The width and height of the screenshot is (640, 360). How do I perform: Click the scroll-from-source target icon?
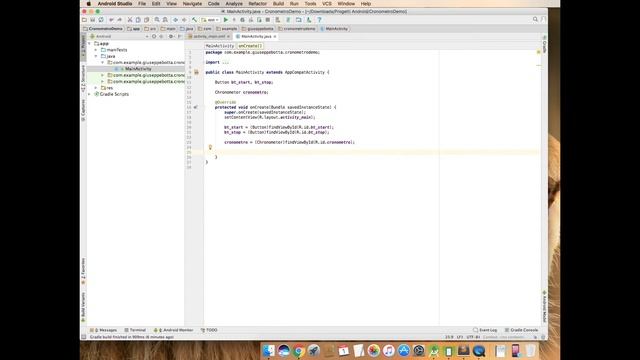pos(154,36)
